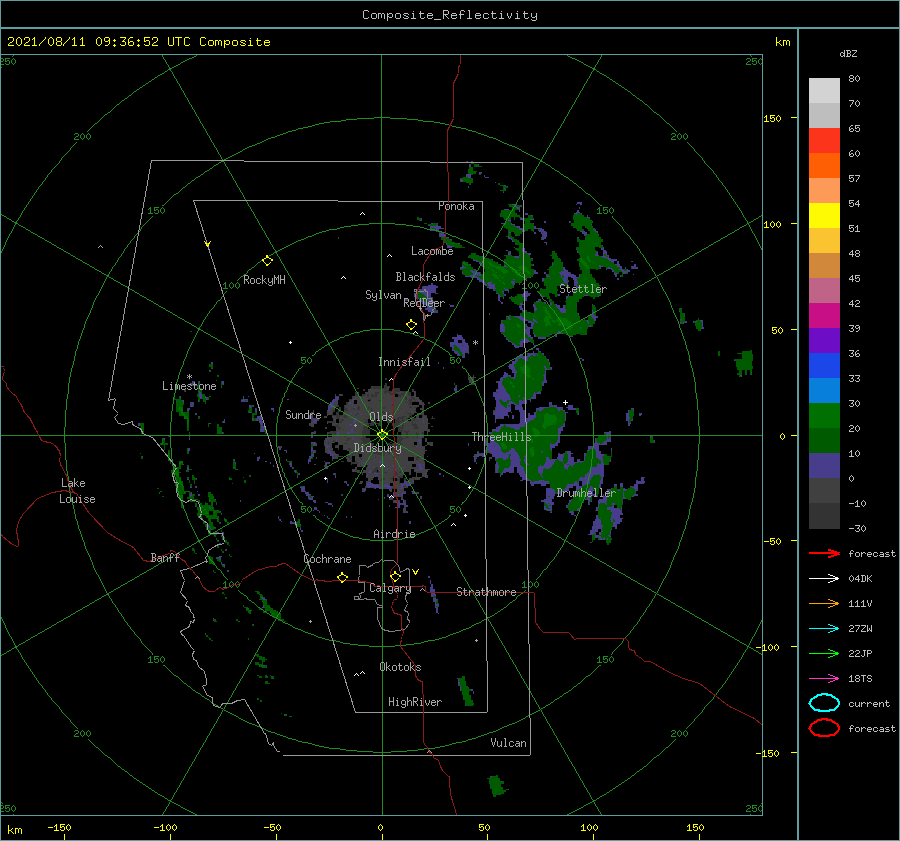
Task: Click the Cochrane town label
Action: pyautogui.click(x=327, y=559)
